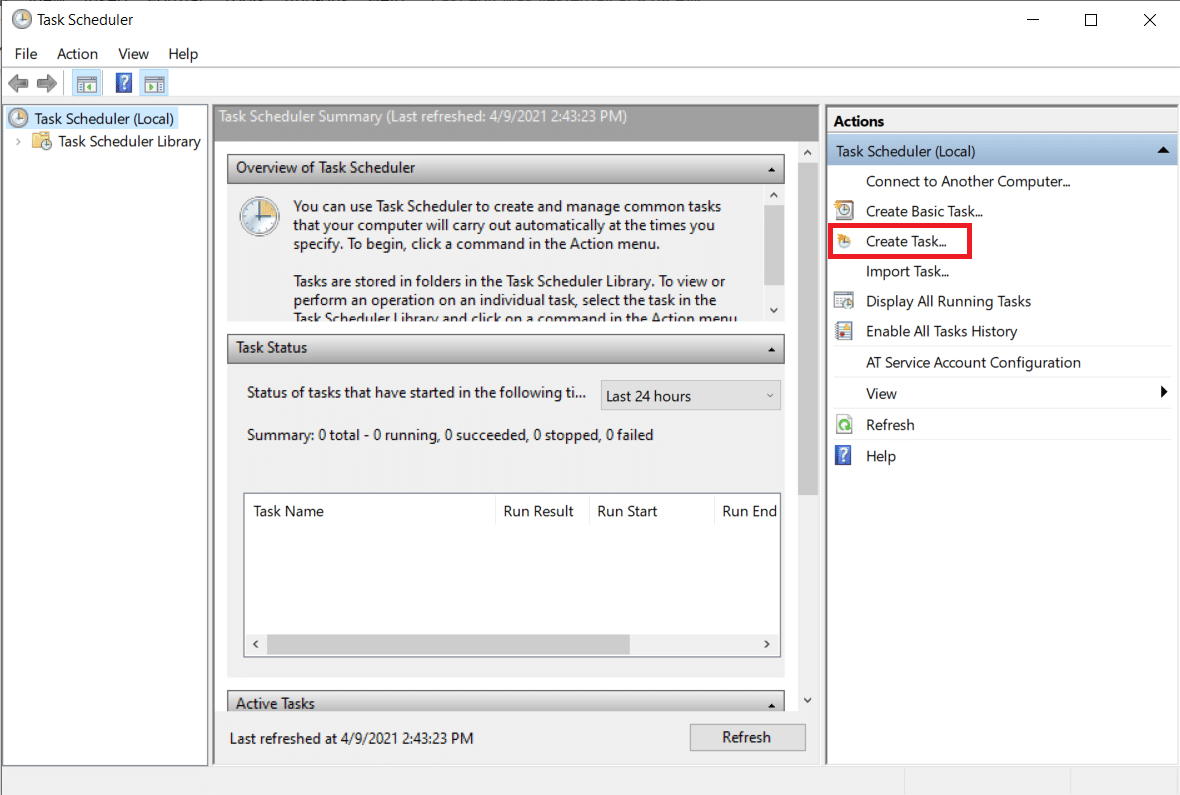Viewport: 1180px width, 795px height.
Task: Click the summary pane vertical scrollbar thumb
Action: pos(807,328)
